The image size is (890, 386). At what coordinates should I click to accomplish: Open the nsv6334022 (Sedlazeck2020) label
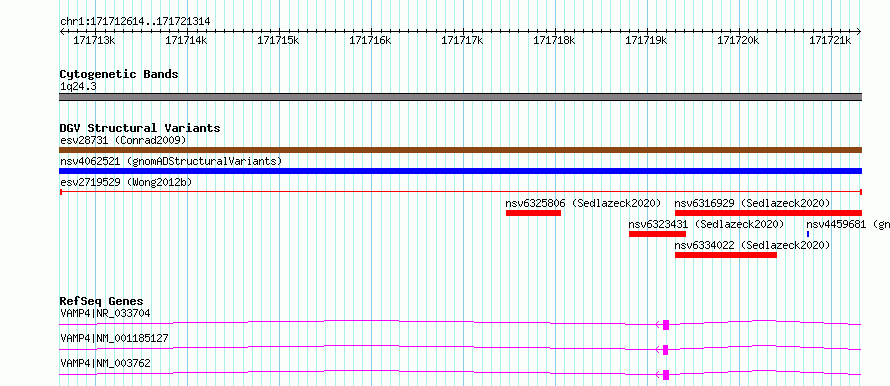point(752,245)
